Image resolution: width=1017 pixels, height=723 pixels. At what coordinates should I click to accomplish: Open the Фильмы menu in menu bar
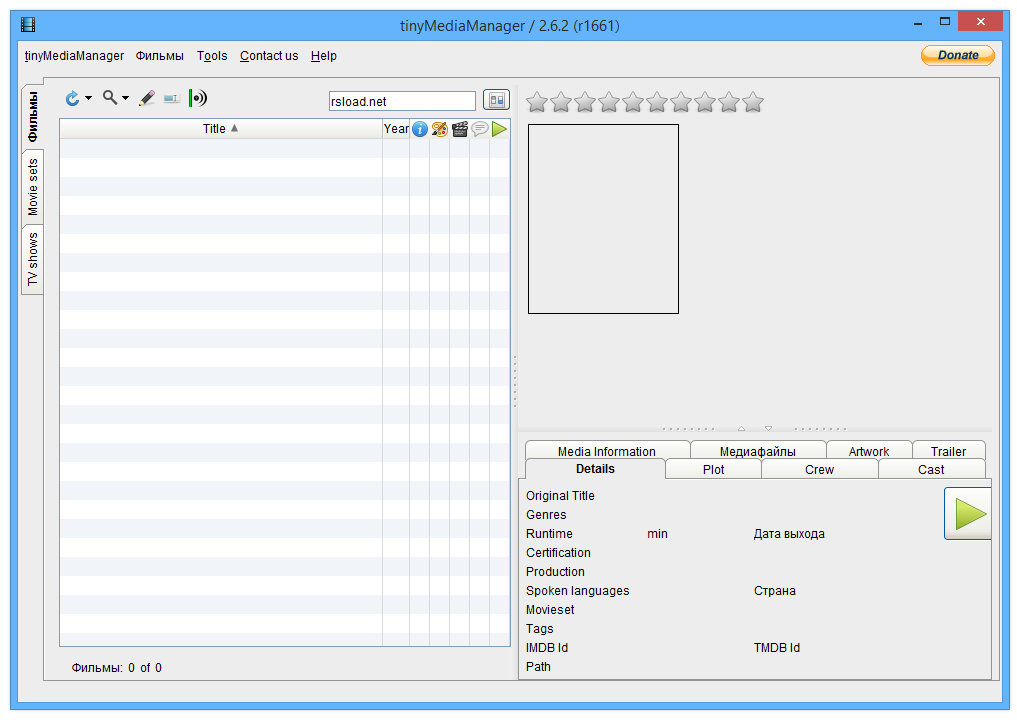coord(160,56)
